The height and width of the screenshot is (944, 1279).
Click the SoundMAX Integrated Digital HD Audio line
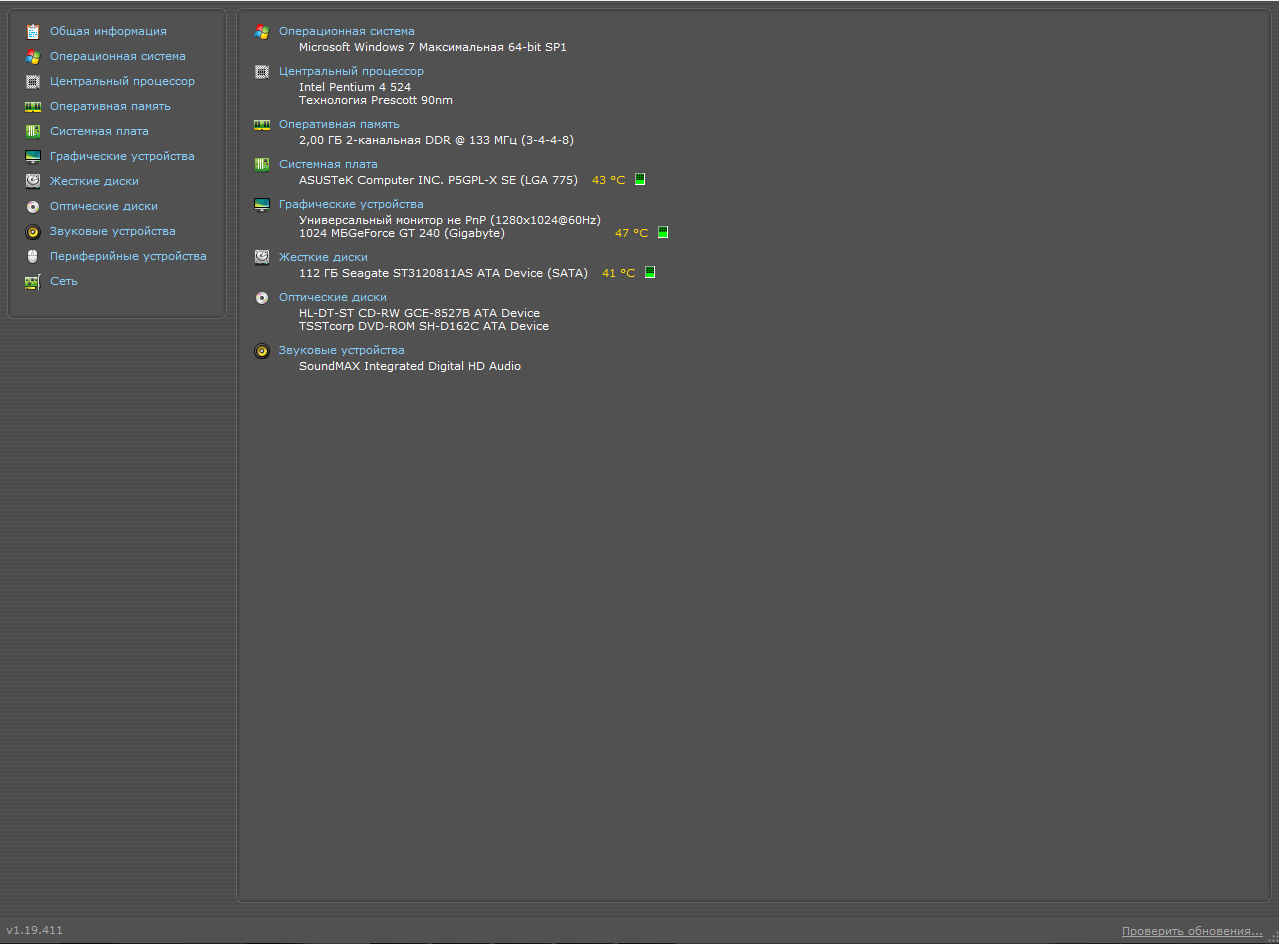click(x=410, y=366)
